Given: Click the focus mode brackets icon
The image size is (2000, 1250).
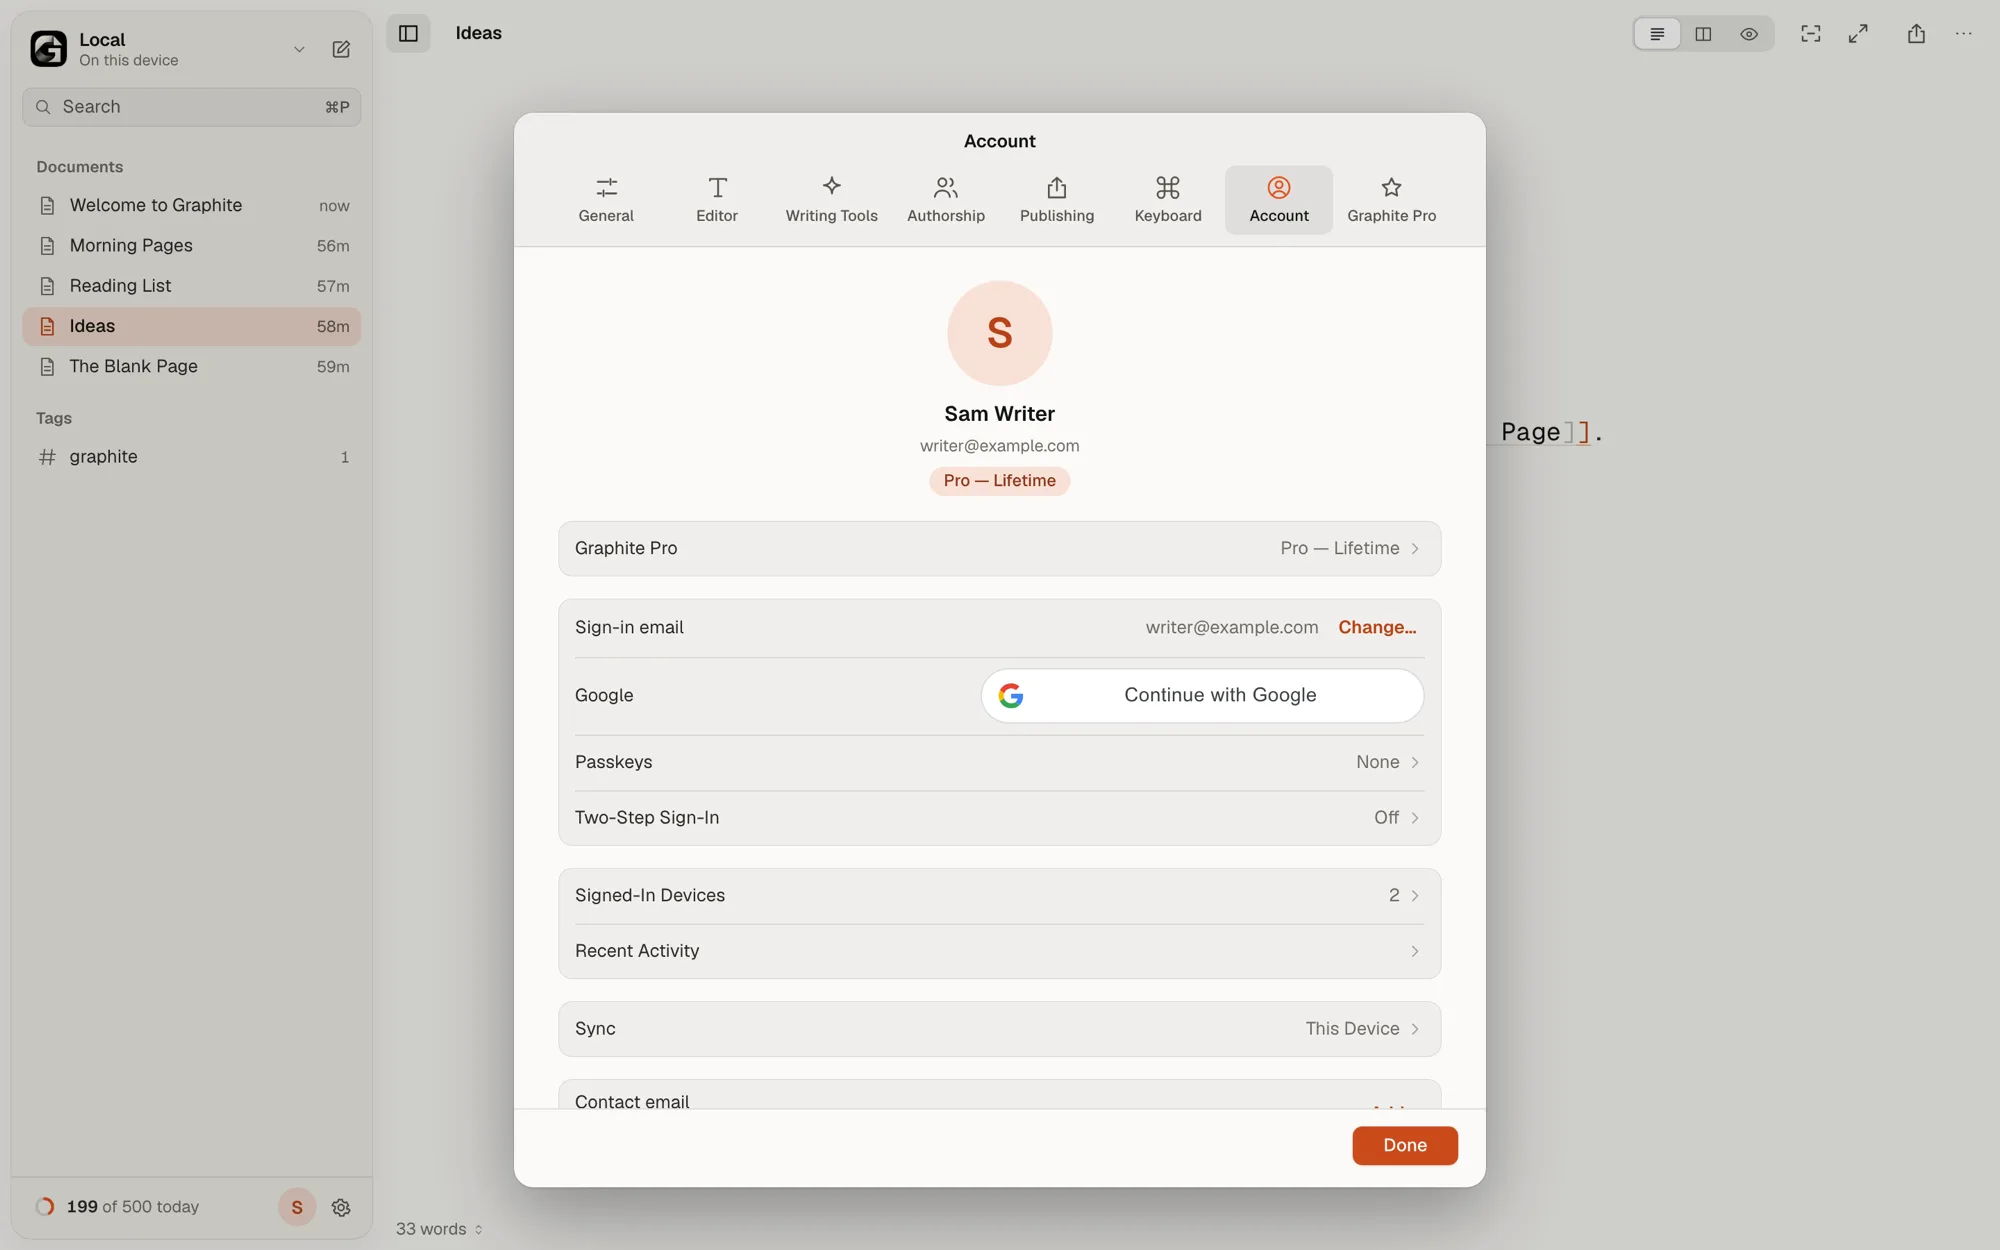Looking at the screenshot, I should [1811, 34].
